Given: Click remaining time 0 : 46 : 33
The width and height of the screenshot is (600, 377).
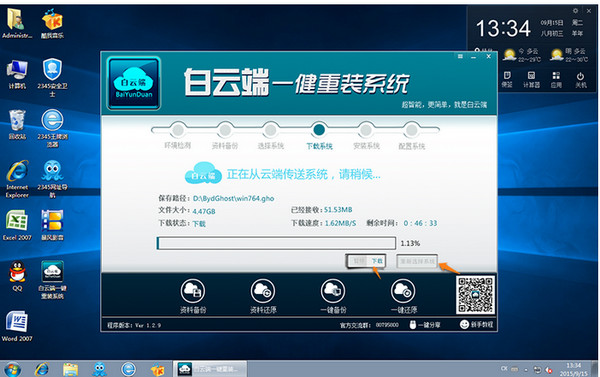Looking at the screenshot, I should click(420, 223).
